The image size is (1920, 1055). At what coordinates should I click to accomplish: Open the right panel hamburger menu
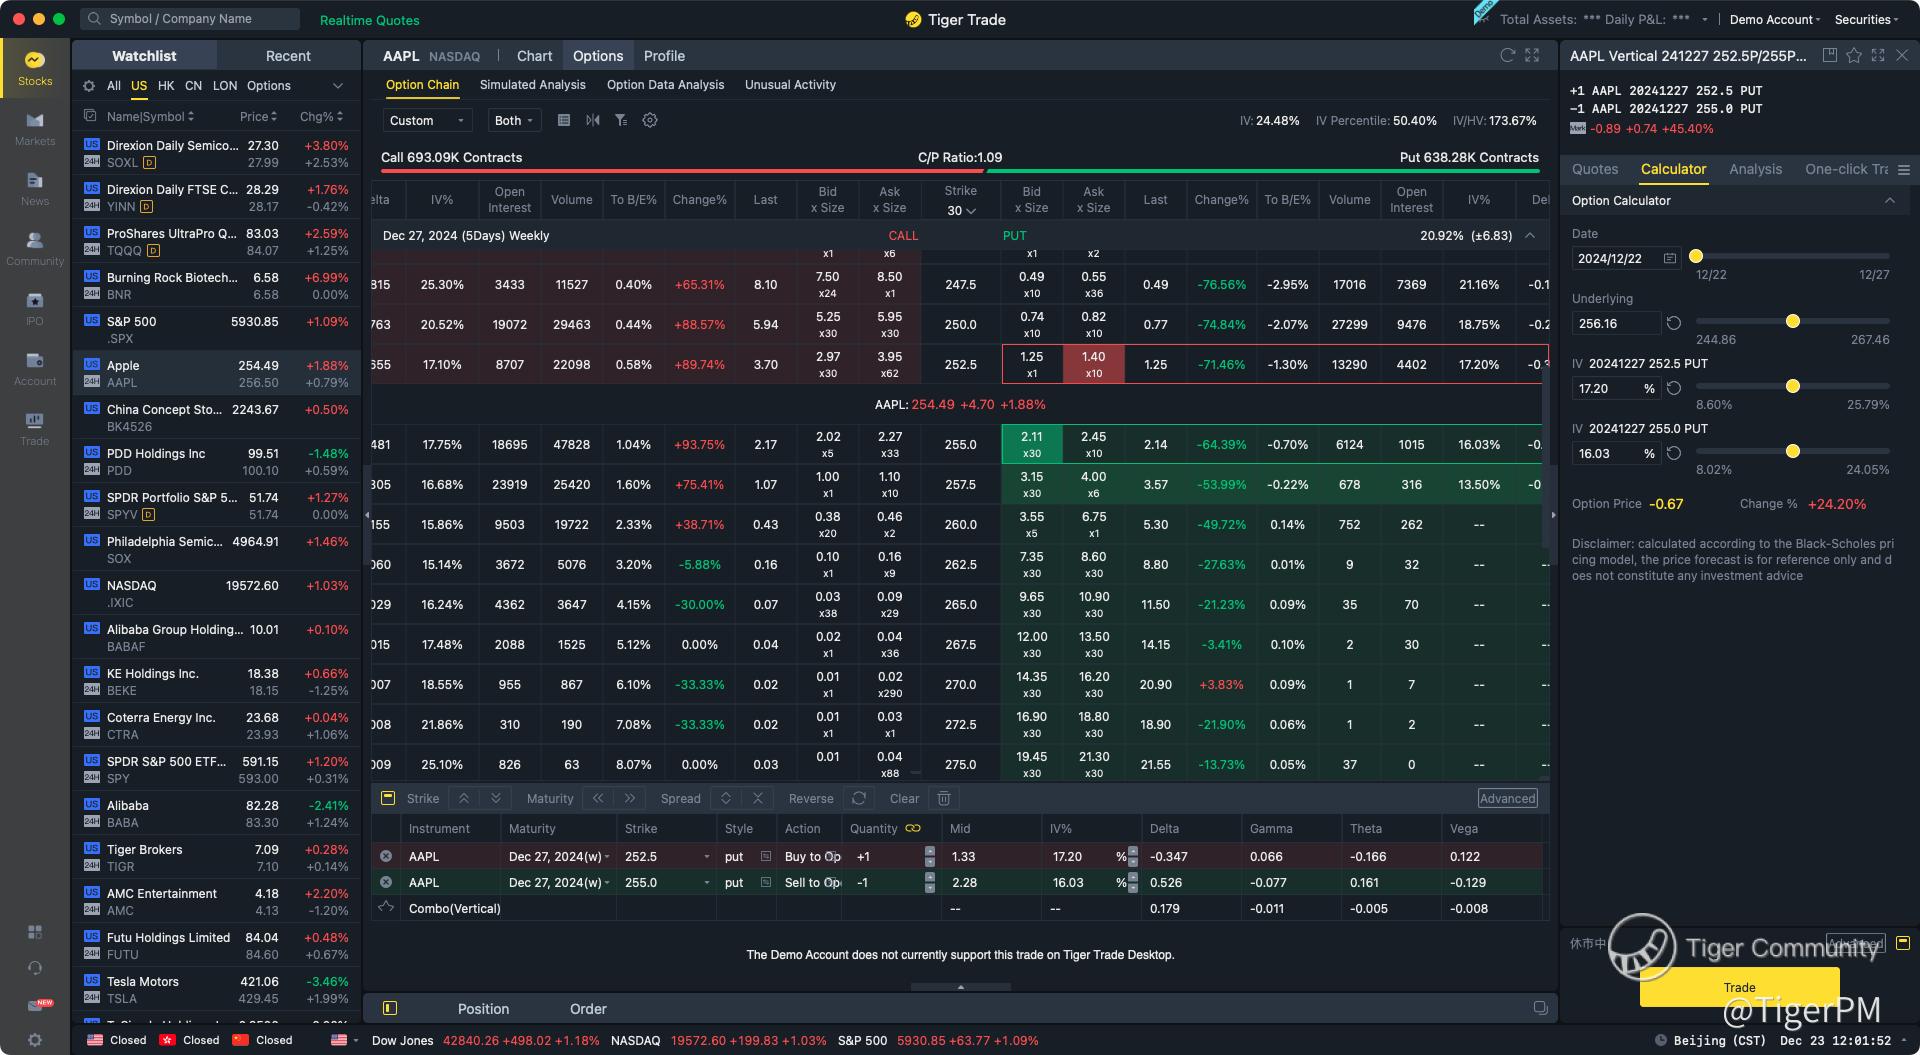[1903, 170]
